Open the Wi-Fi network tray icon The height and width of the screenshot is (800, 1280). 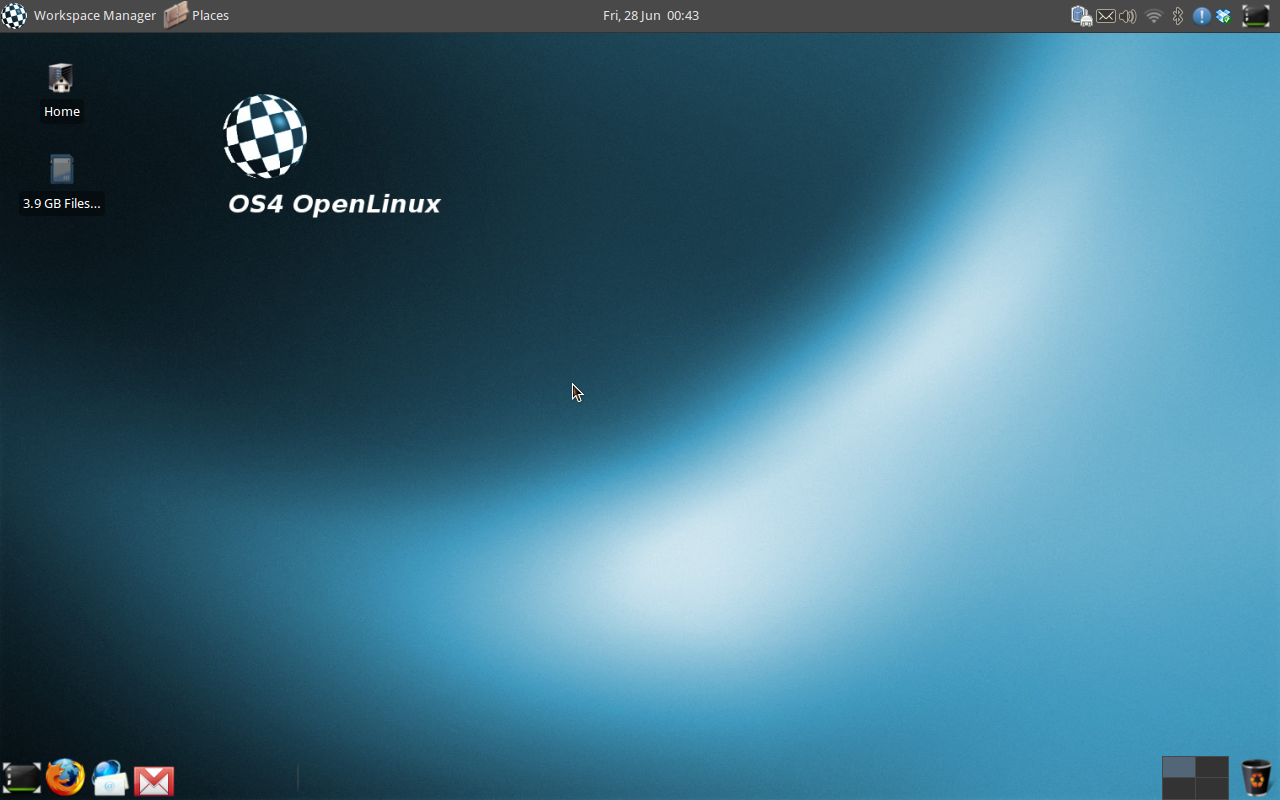pyautogui.click(x=1154, y=15)
